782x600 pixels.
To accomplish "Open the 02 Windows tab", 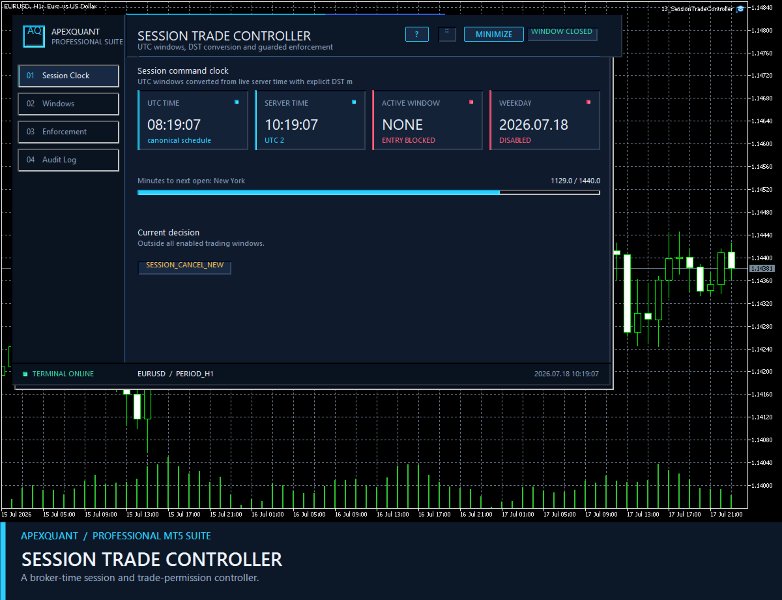I will [x=68, y=104].
